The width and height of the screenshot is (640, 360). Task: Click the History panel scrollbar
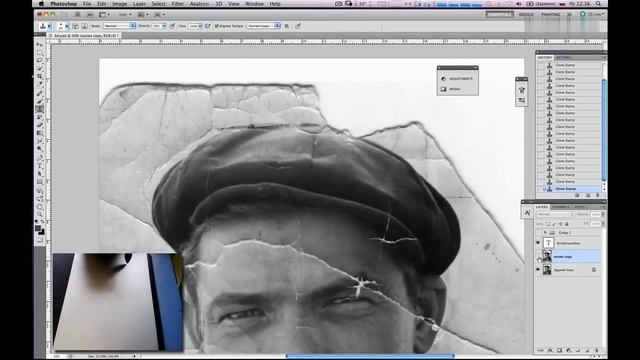coord(604,129)
